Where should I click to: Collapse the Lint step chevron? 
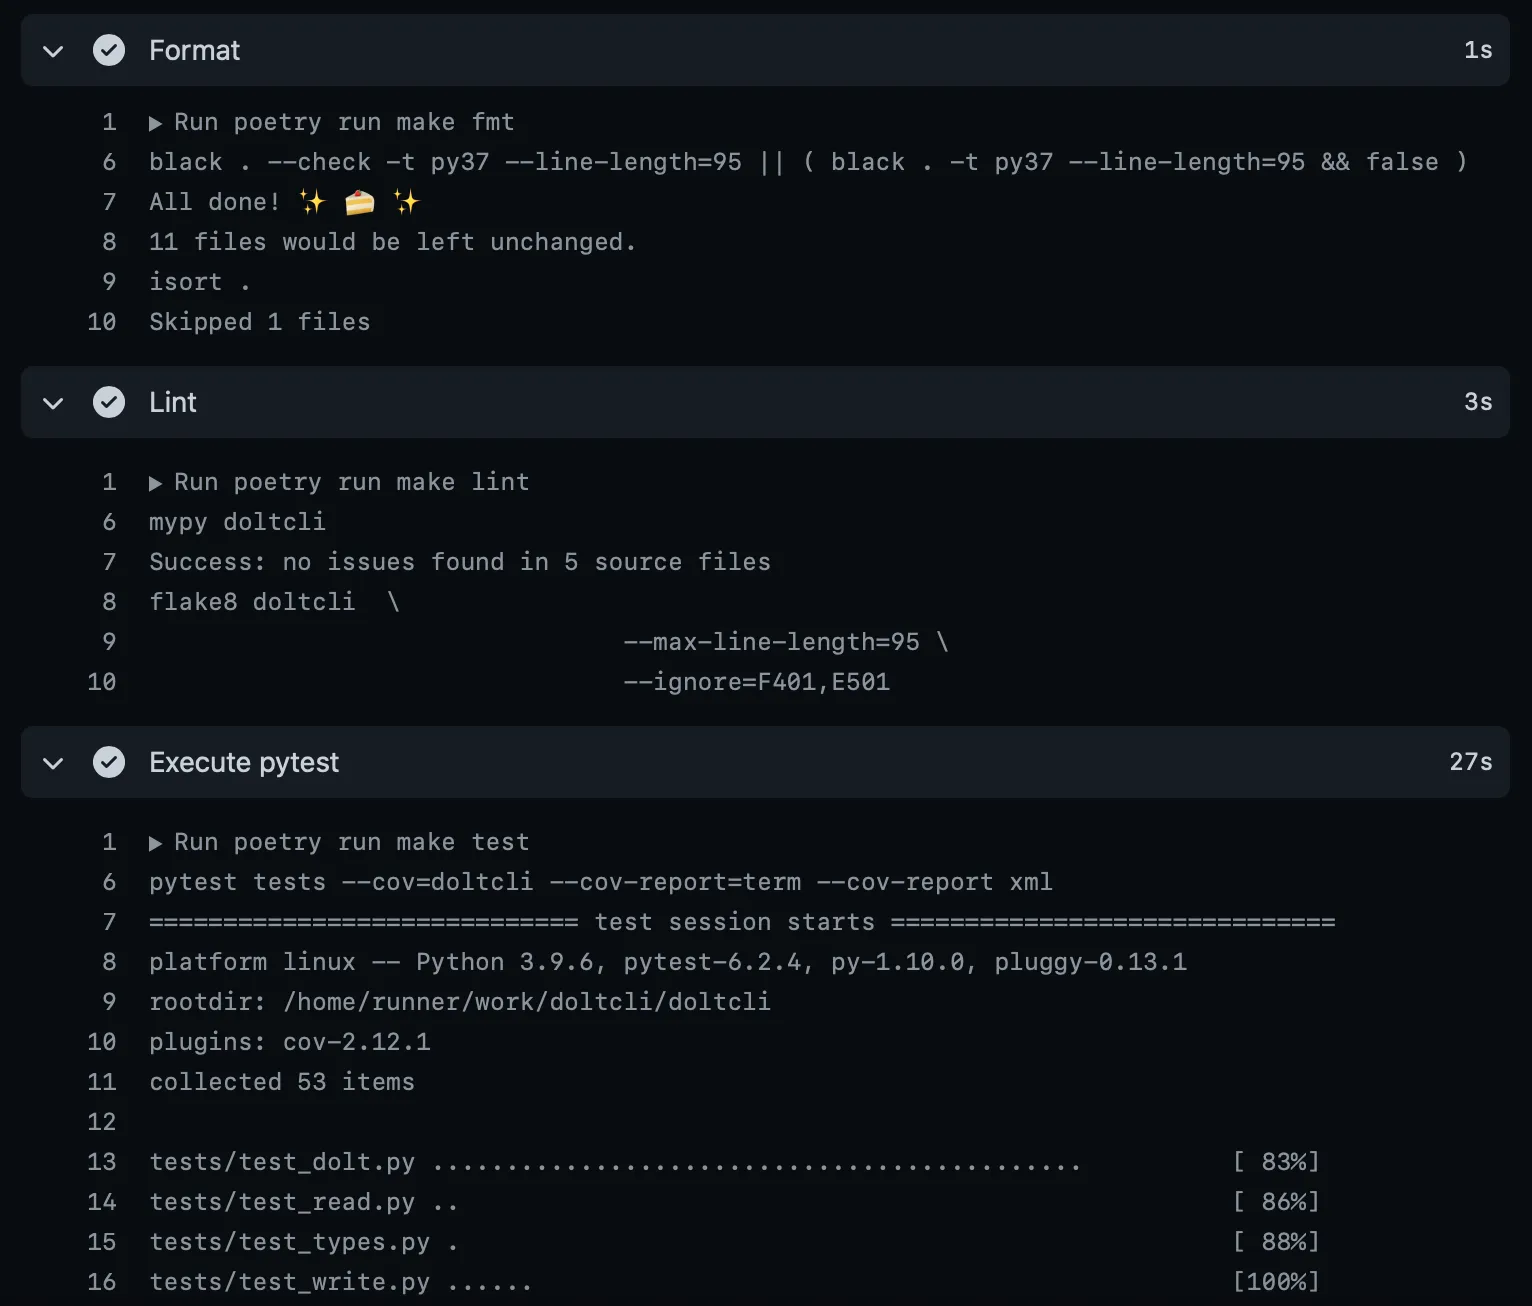54,403
